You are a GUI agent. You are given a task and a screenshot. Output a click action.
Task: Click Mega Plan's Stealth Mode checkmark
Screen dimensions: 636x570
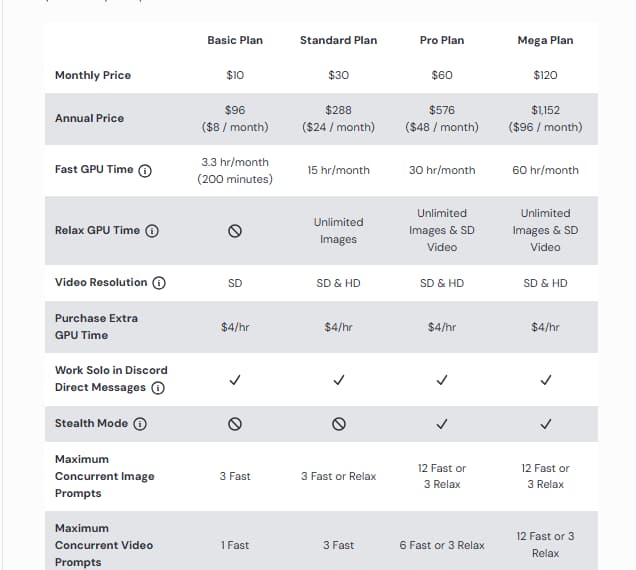(x=545, y=424)
